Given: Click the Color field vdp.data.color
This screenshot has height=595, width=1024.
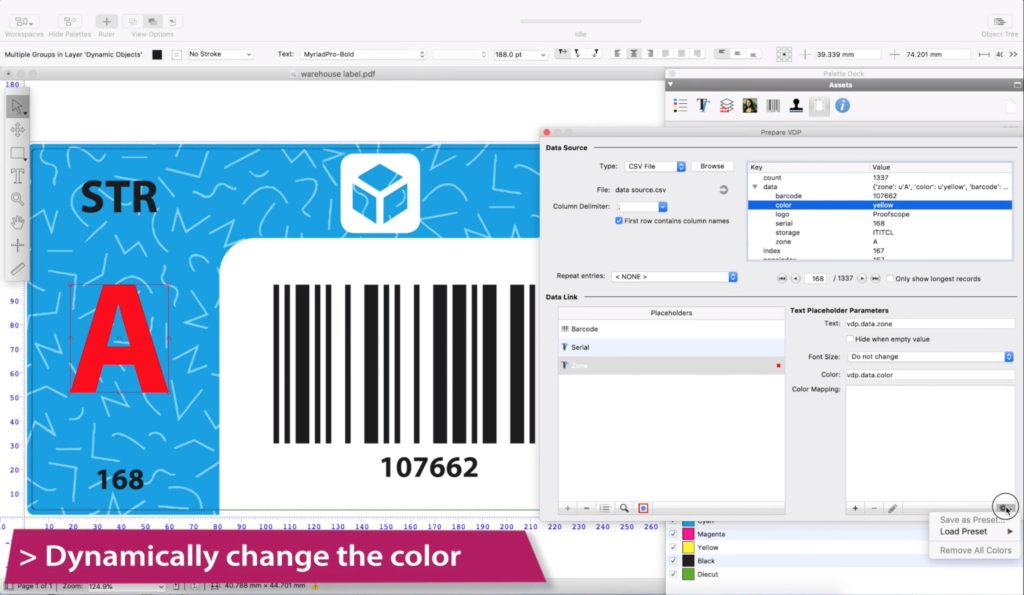Looking at the screenshot, I should [x=929, y=375].
